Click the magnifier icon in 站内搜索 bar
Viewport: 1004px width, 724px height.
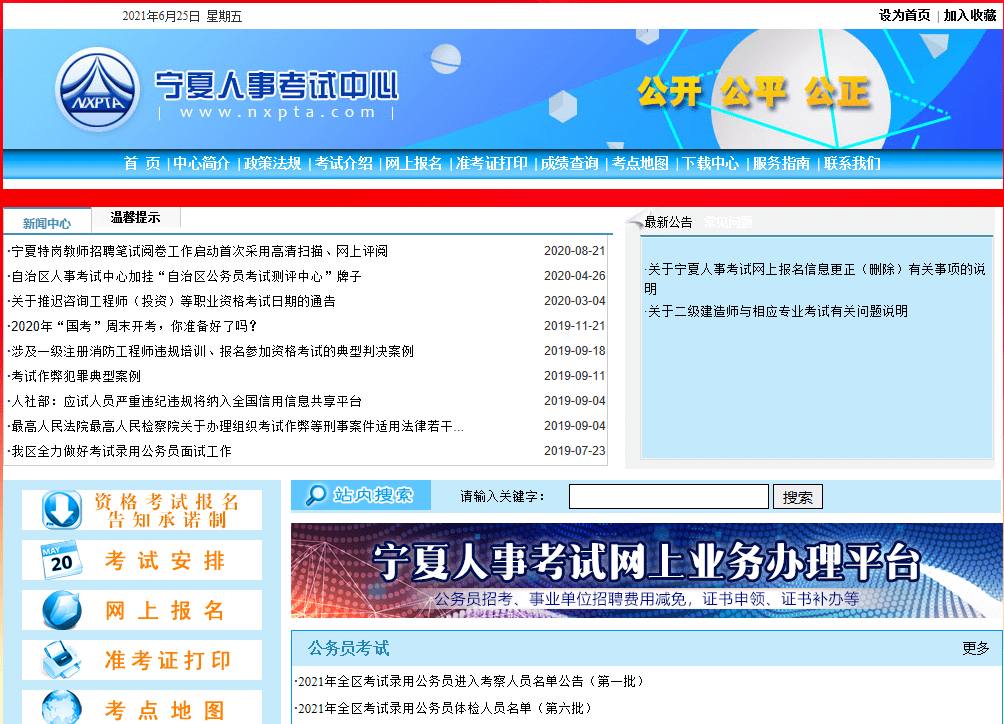315,495
